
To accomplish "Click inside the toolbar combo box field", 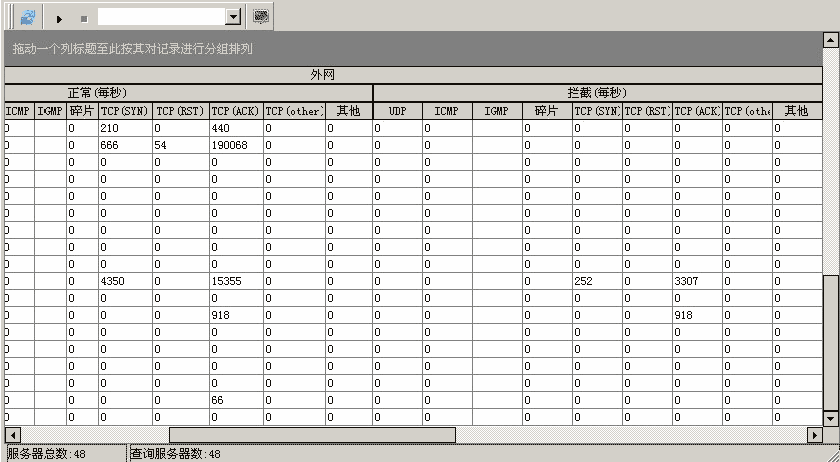I will [x=161, y=17].
